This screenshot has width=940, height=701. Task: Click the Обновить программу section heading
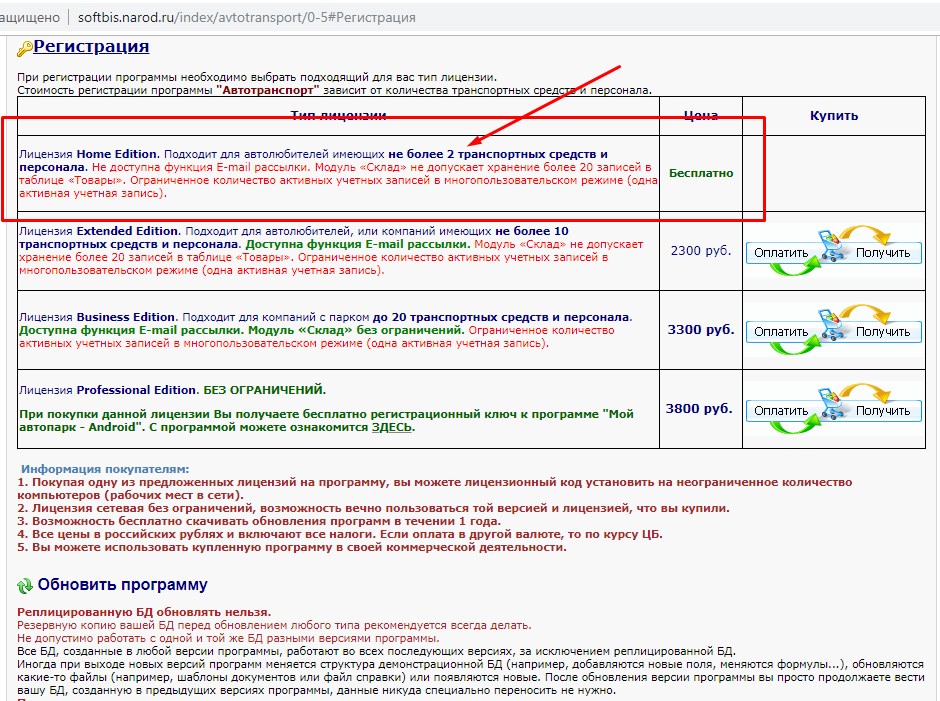click(122, 585)
